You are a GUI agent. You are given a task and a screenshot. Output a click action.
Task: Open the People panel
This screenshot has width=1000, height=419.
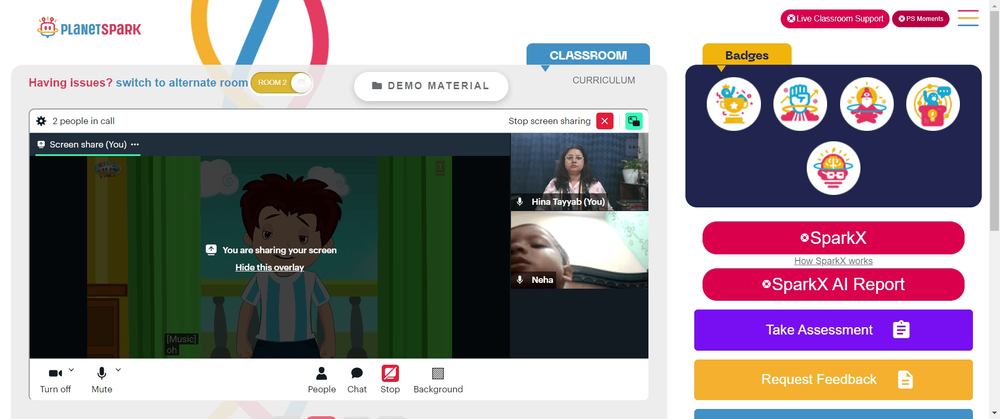pyautogui.click(x=321, y=380)
